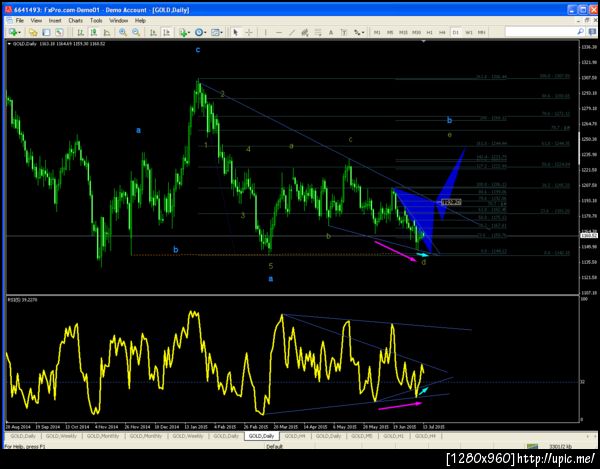This screenshot has width=600, height=469.
Task: Switch timeframe to H4
Action: pyautogui.click(x=442, y=33)
